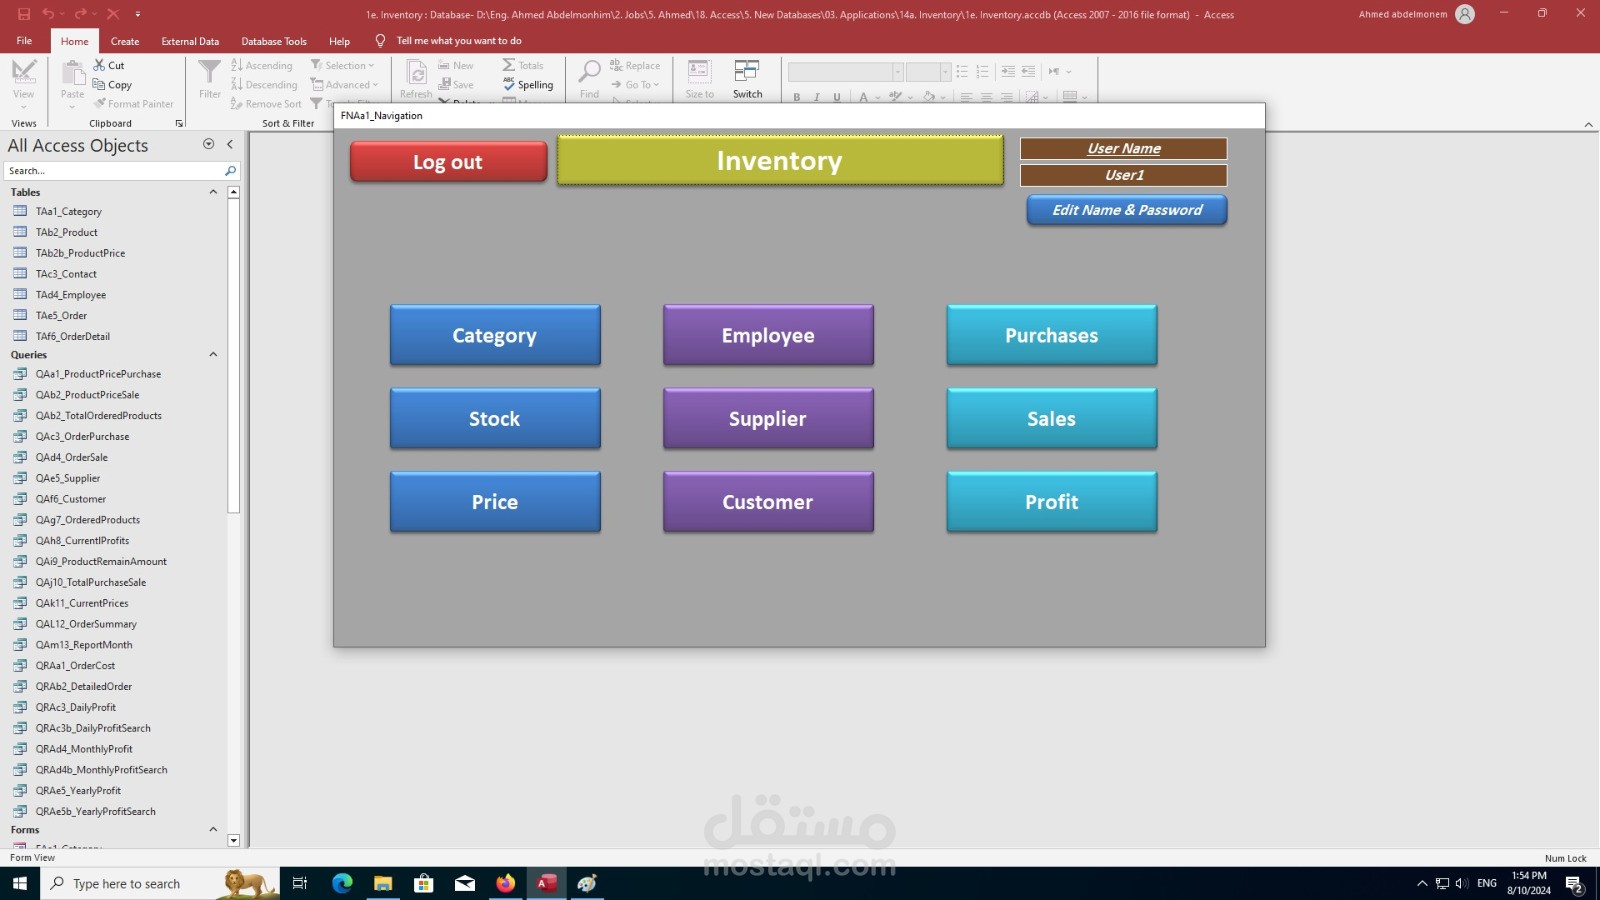This screenshot has height=900, width=1600.
Task: Click the Access app icon in the taskbar
Action: [x=546, y=883]
